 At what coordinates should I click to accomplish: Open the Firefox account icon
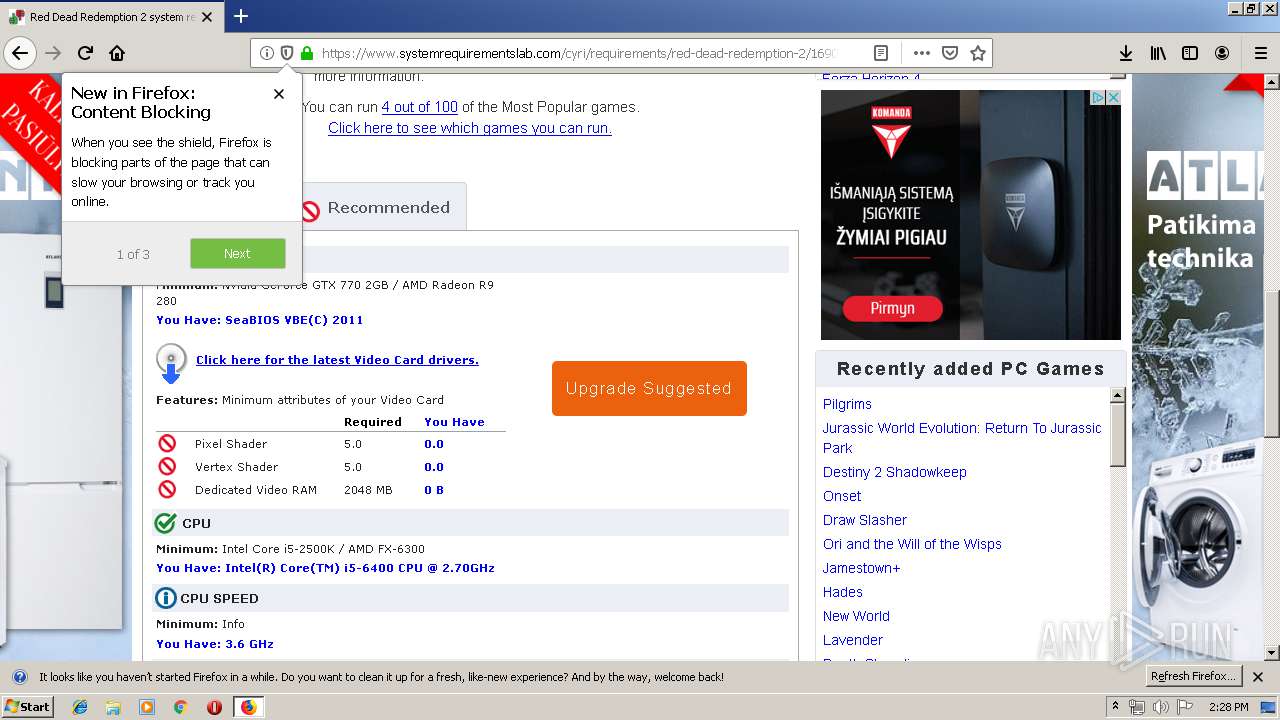(x=1222, y=53)
